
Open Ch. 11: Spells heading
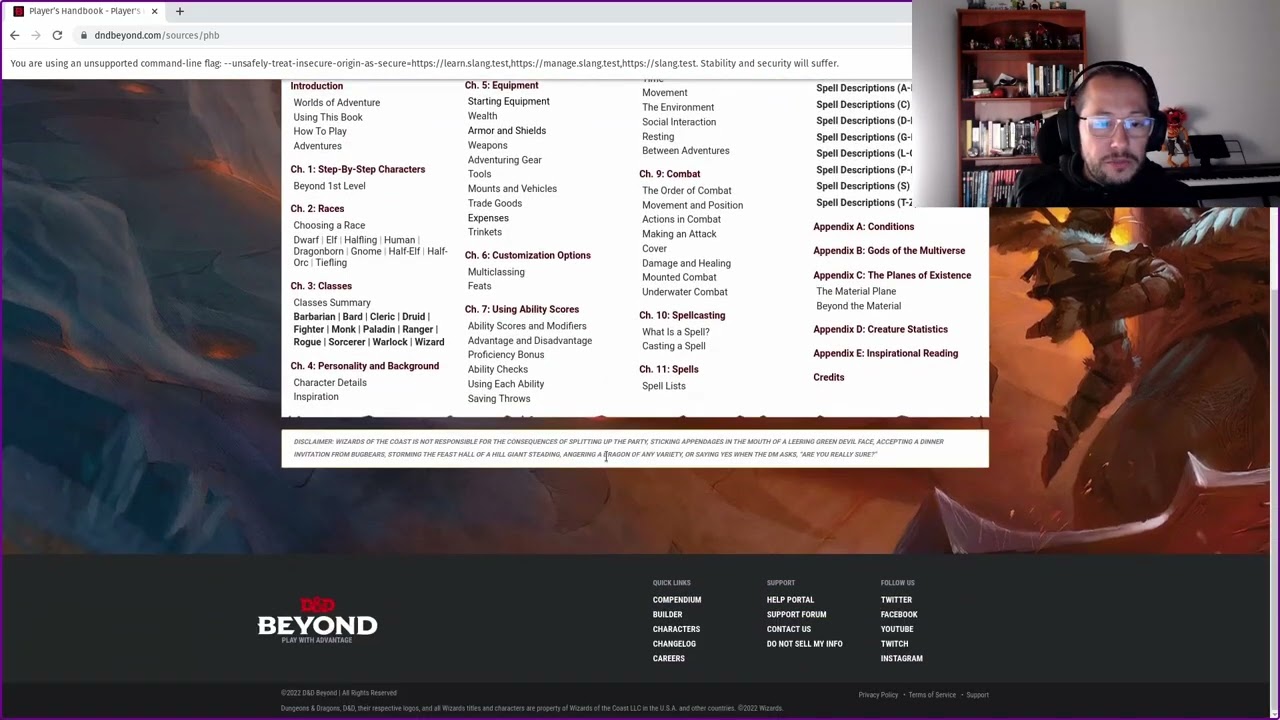(669, 370)
